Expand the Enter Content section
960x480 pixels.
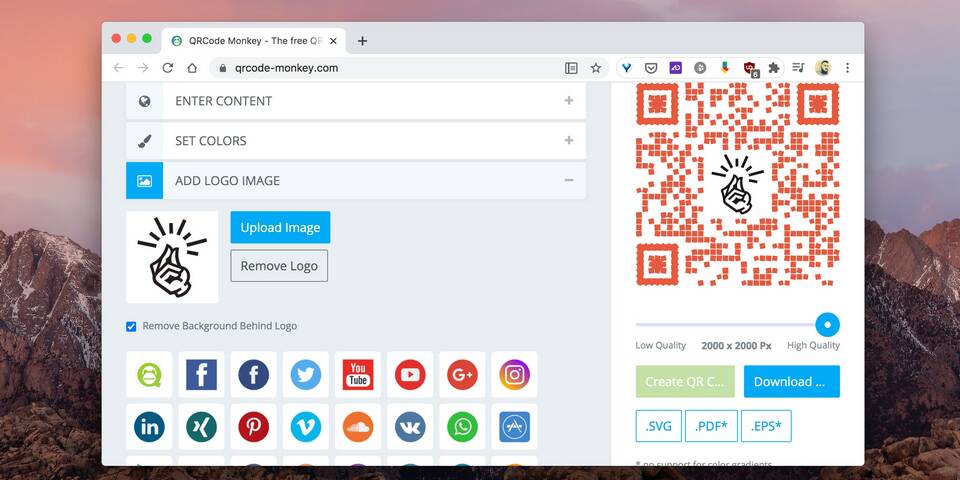[355, 101]
